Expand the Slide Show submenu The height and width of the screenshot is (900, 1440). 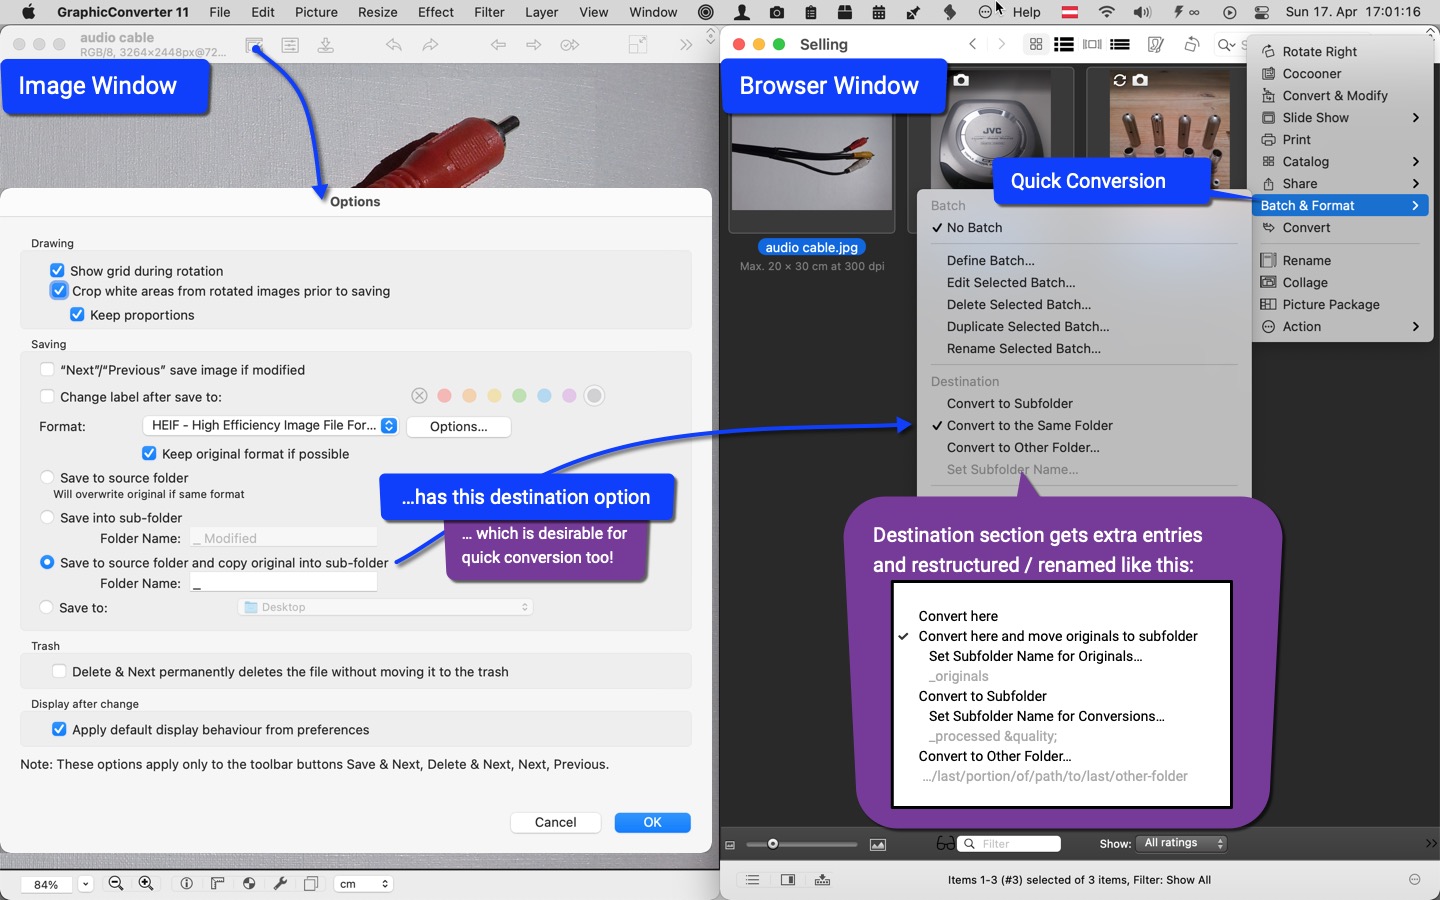(x=1341, y=117)
